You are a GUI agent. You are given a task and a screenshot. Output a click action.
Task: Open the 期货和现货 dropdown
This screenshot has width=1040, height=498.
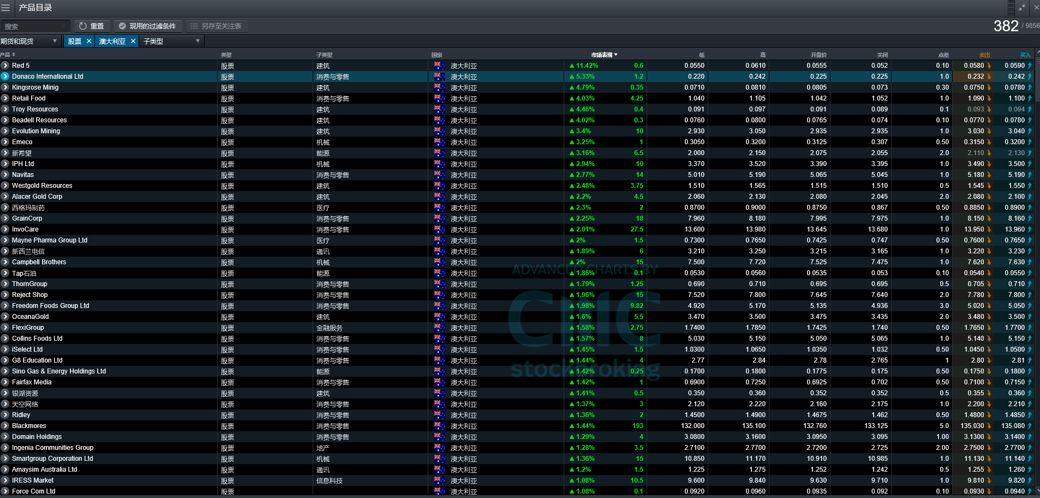click(x=31, y=41)
